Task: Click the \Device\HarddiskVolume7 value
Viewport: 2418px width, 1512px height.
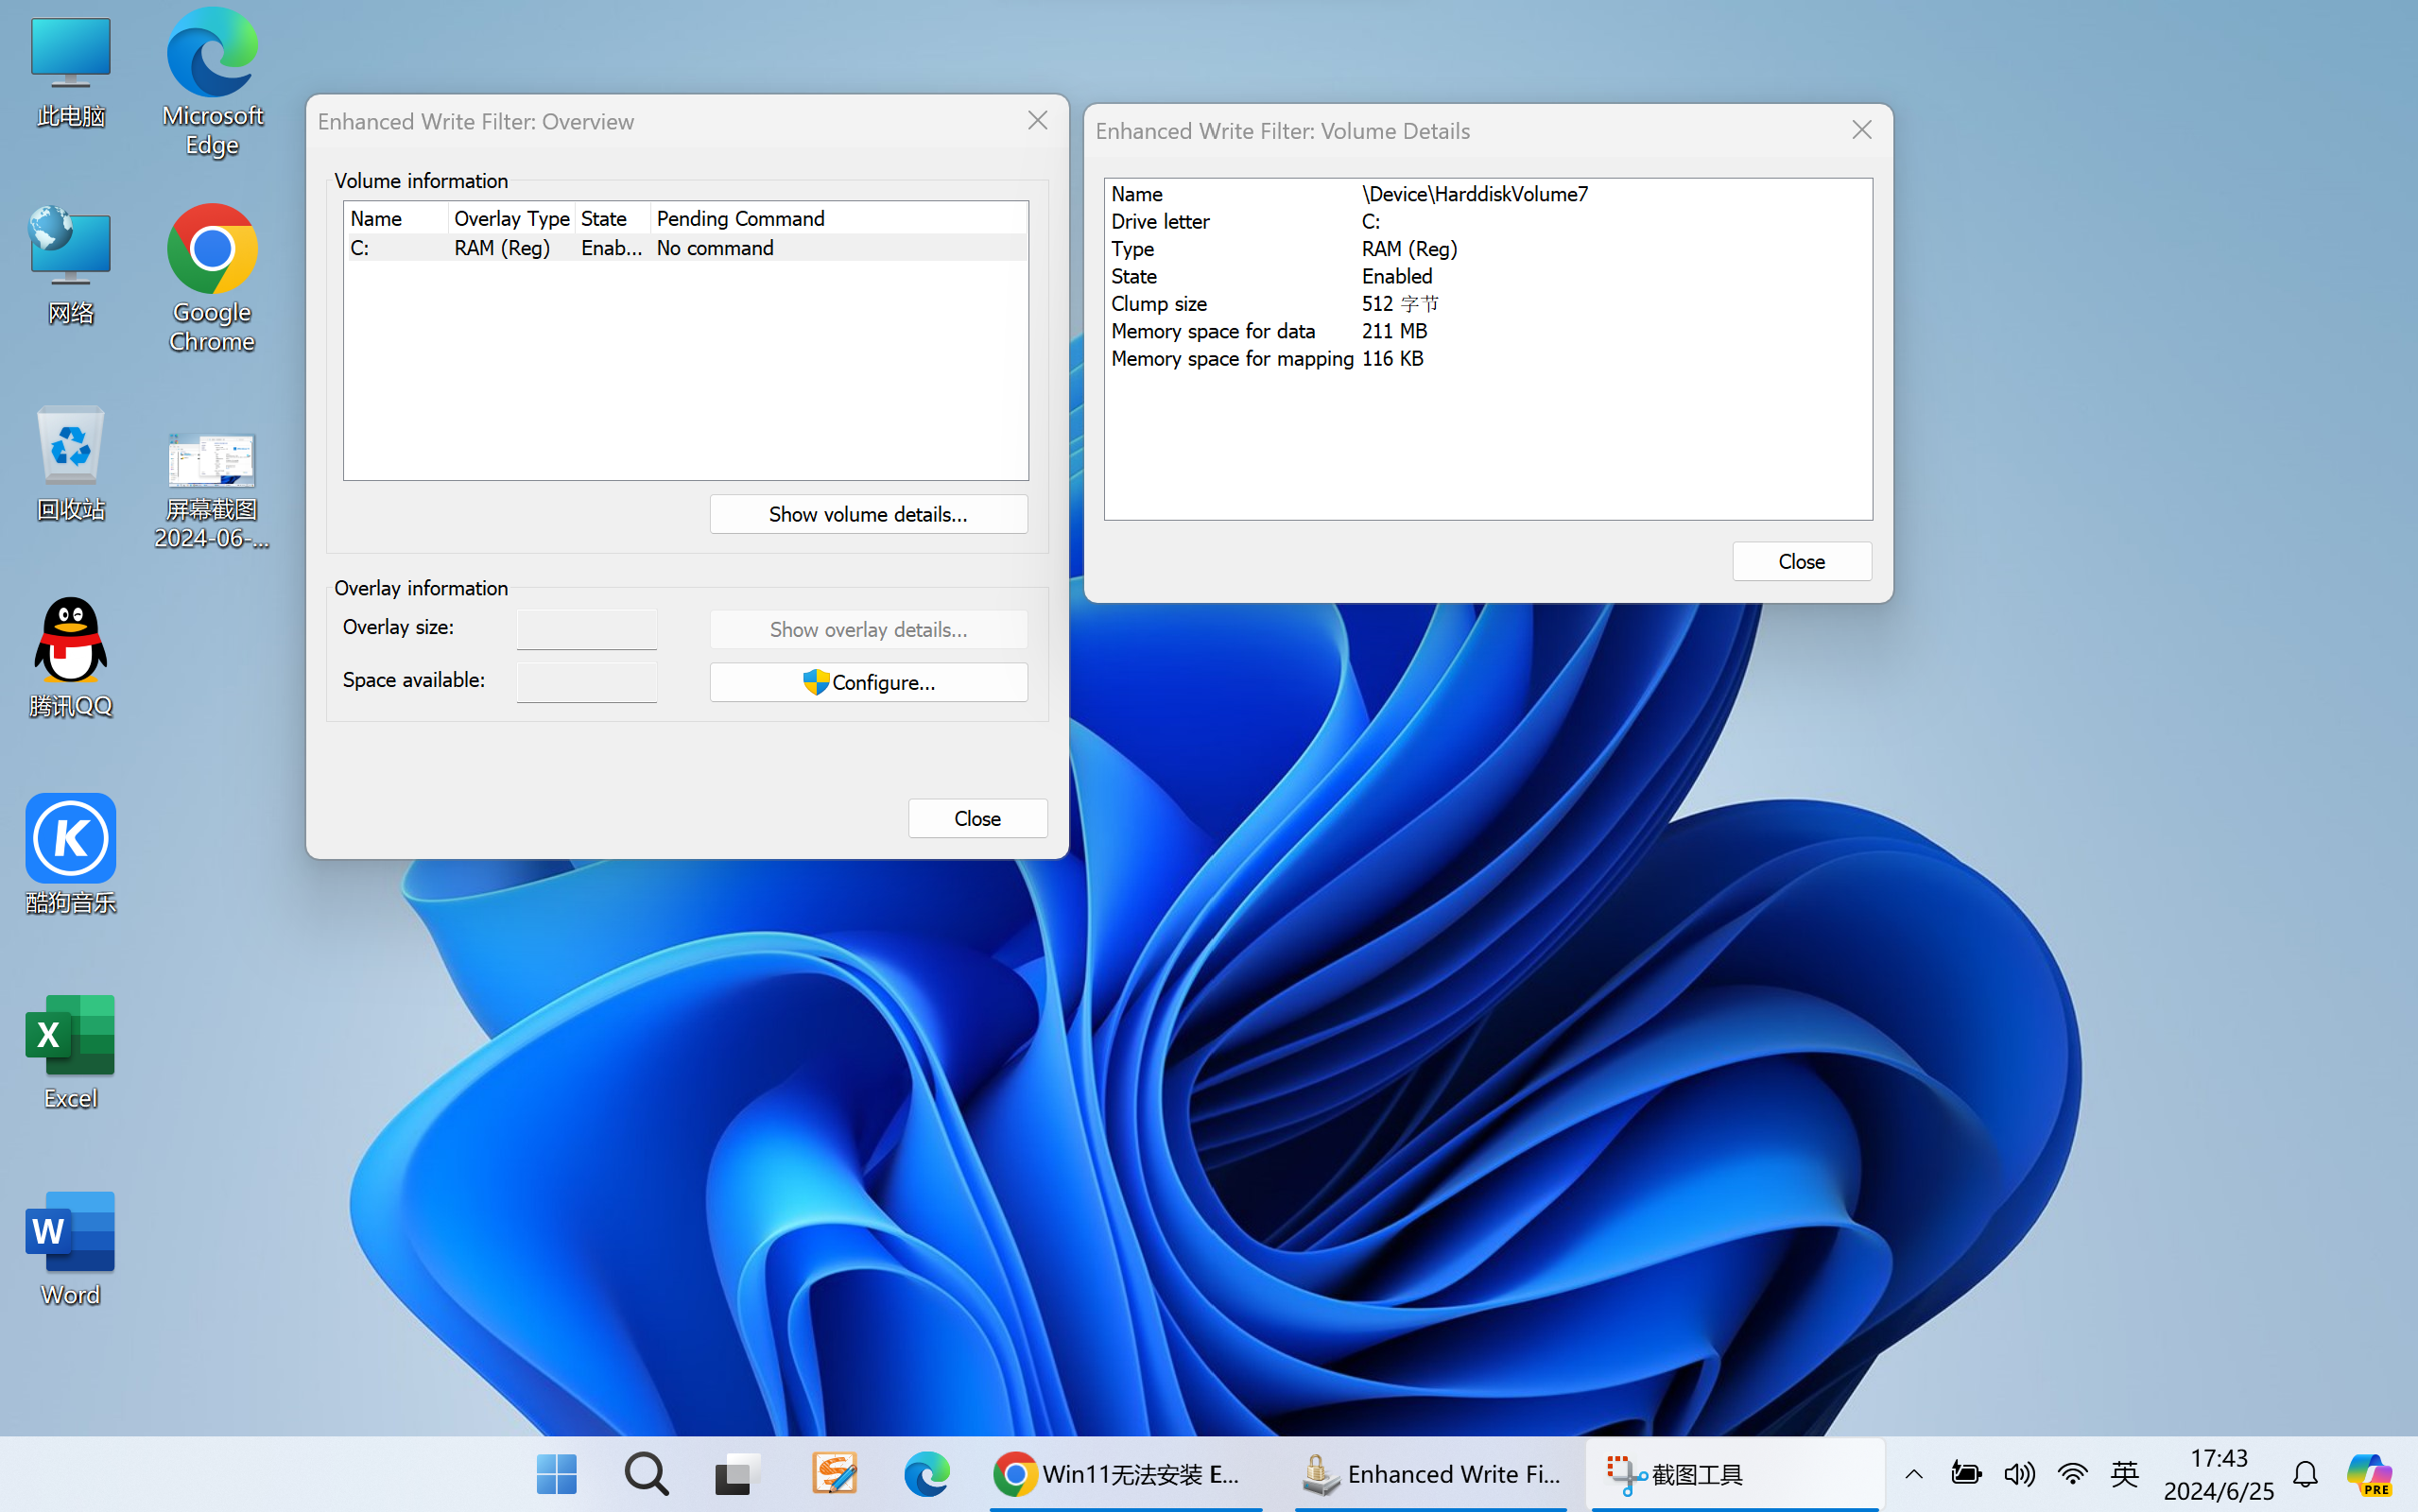Action: pos(1475,194)
